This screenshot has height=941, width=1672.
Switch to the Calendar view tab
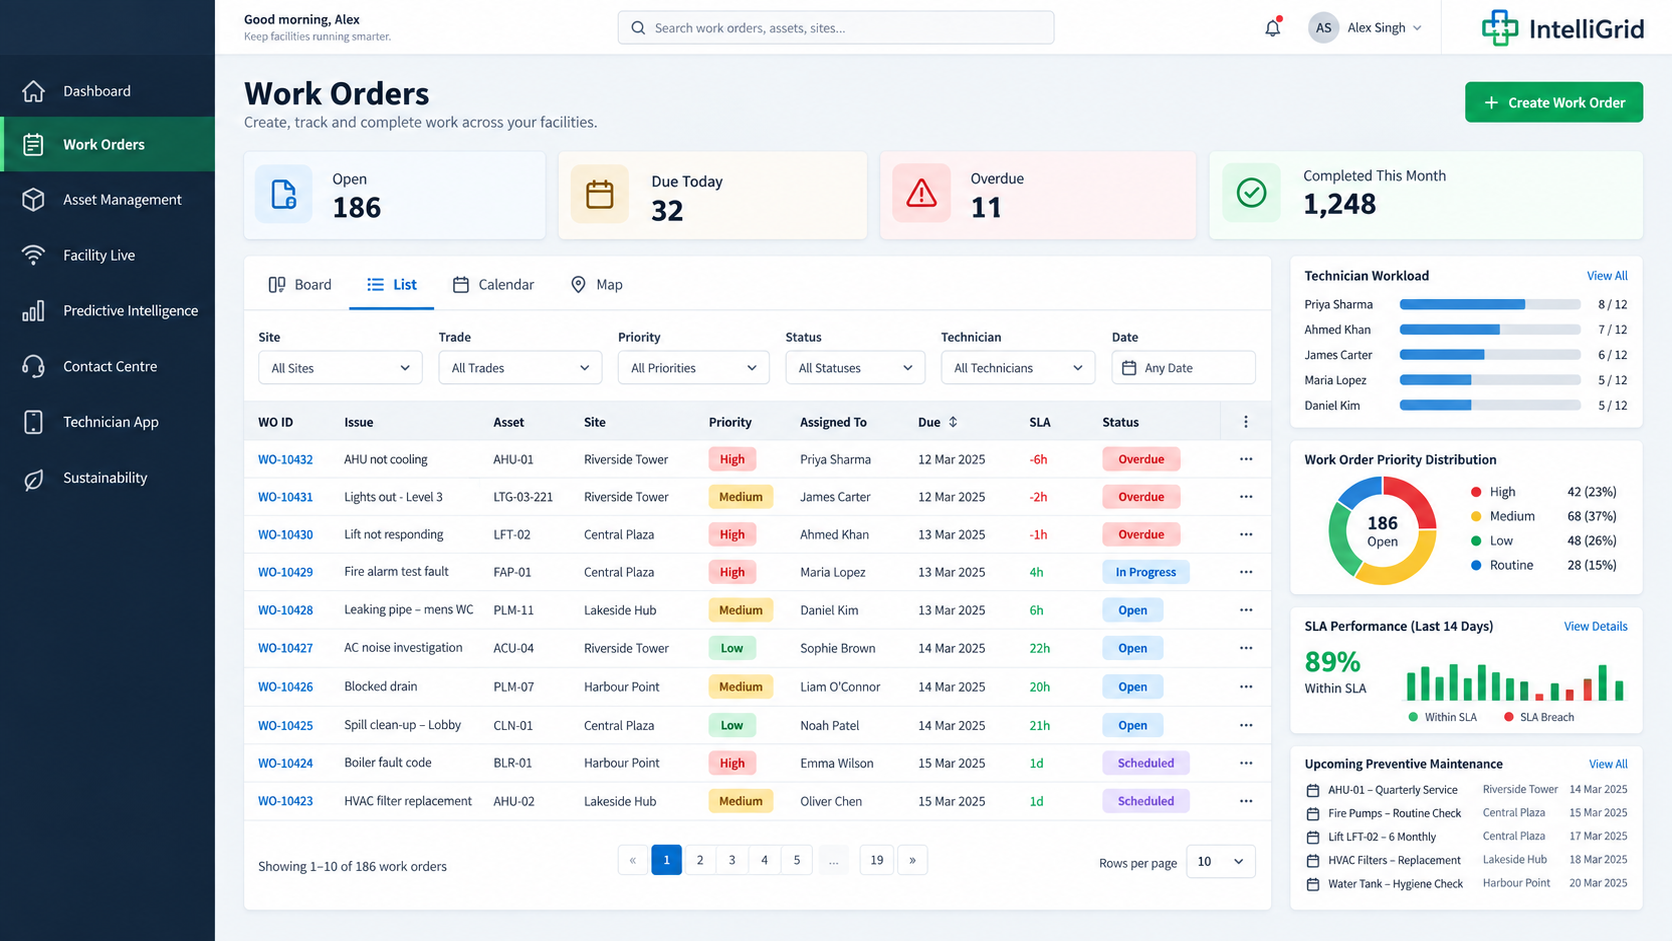click(x=493, y=285)
